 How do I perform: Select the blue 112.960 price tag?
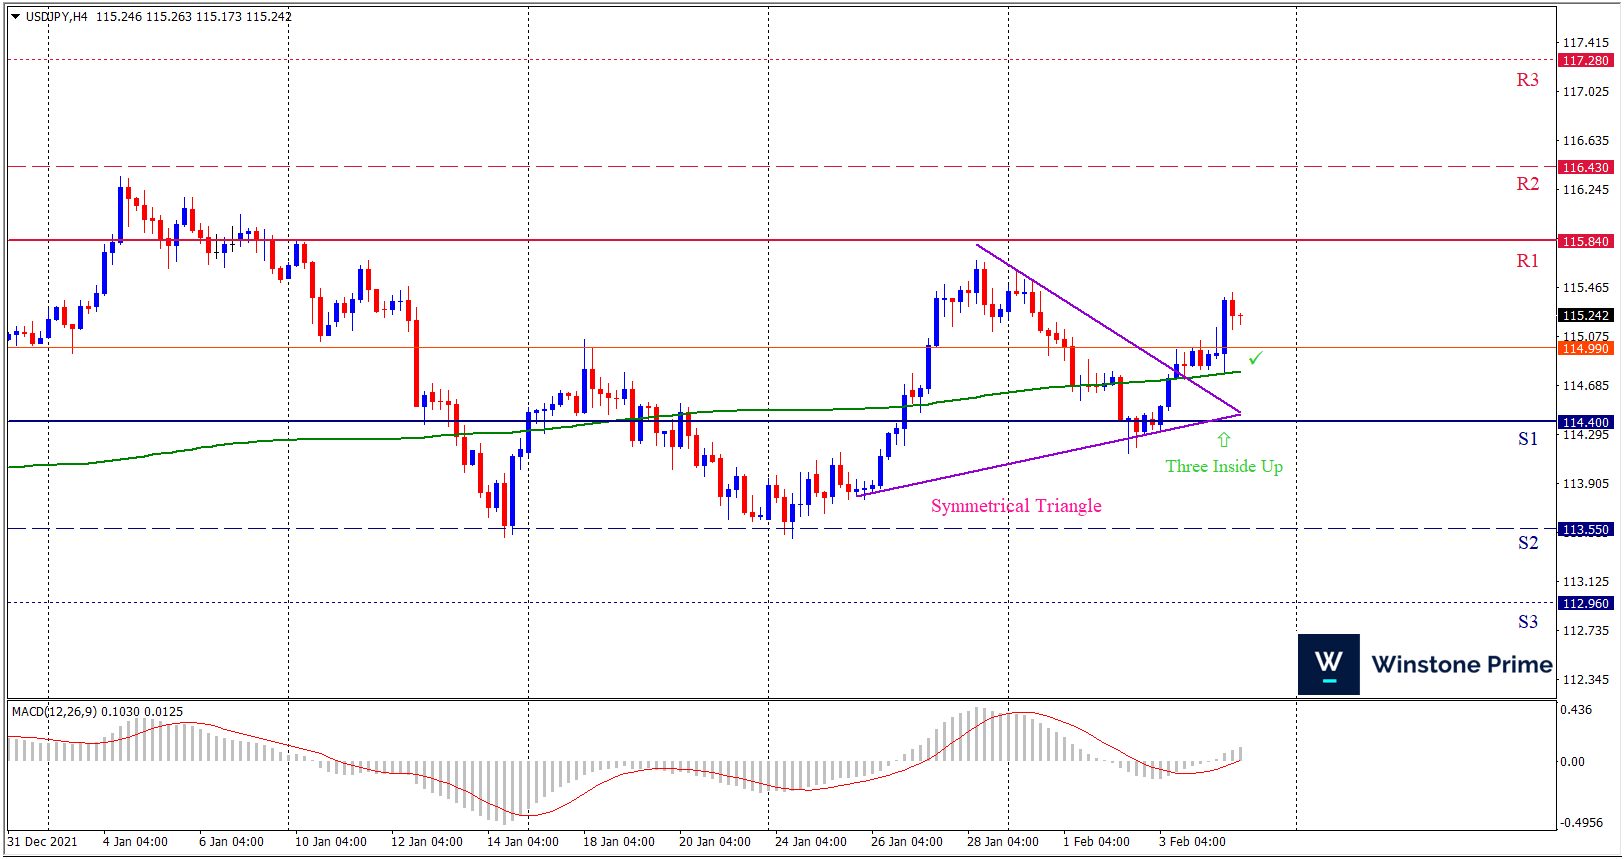tap(1585, 604)
